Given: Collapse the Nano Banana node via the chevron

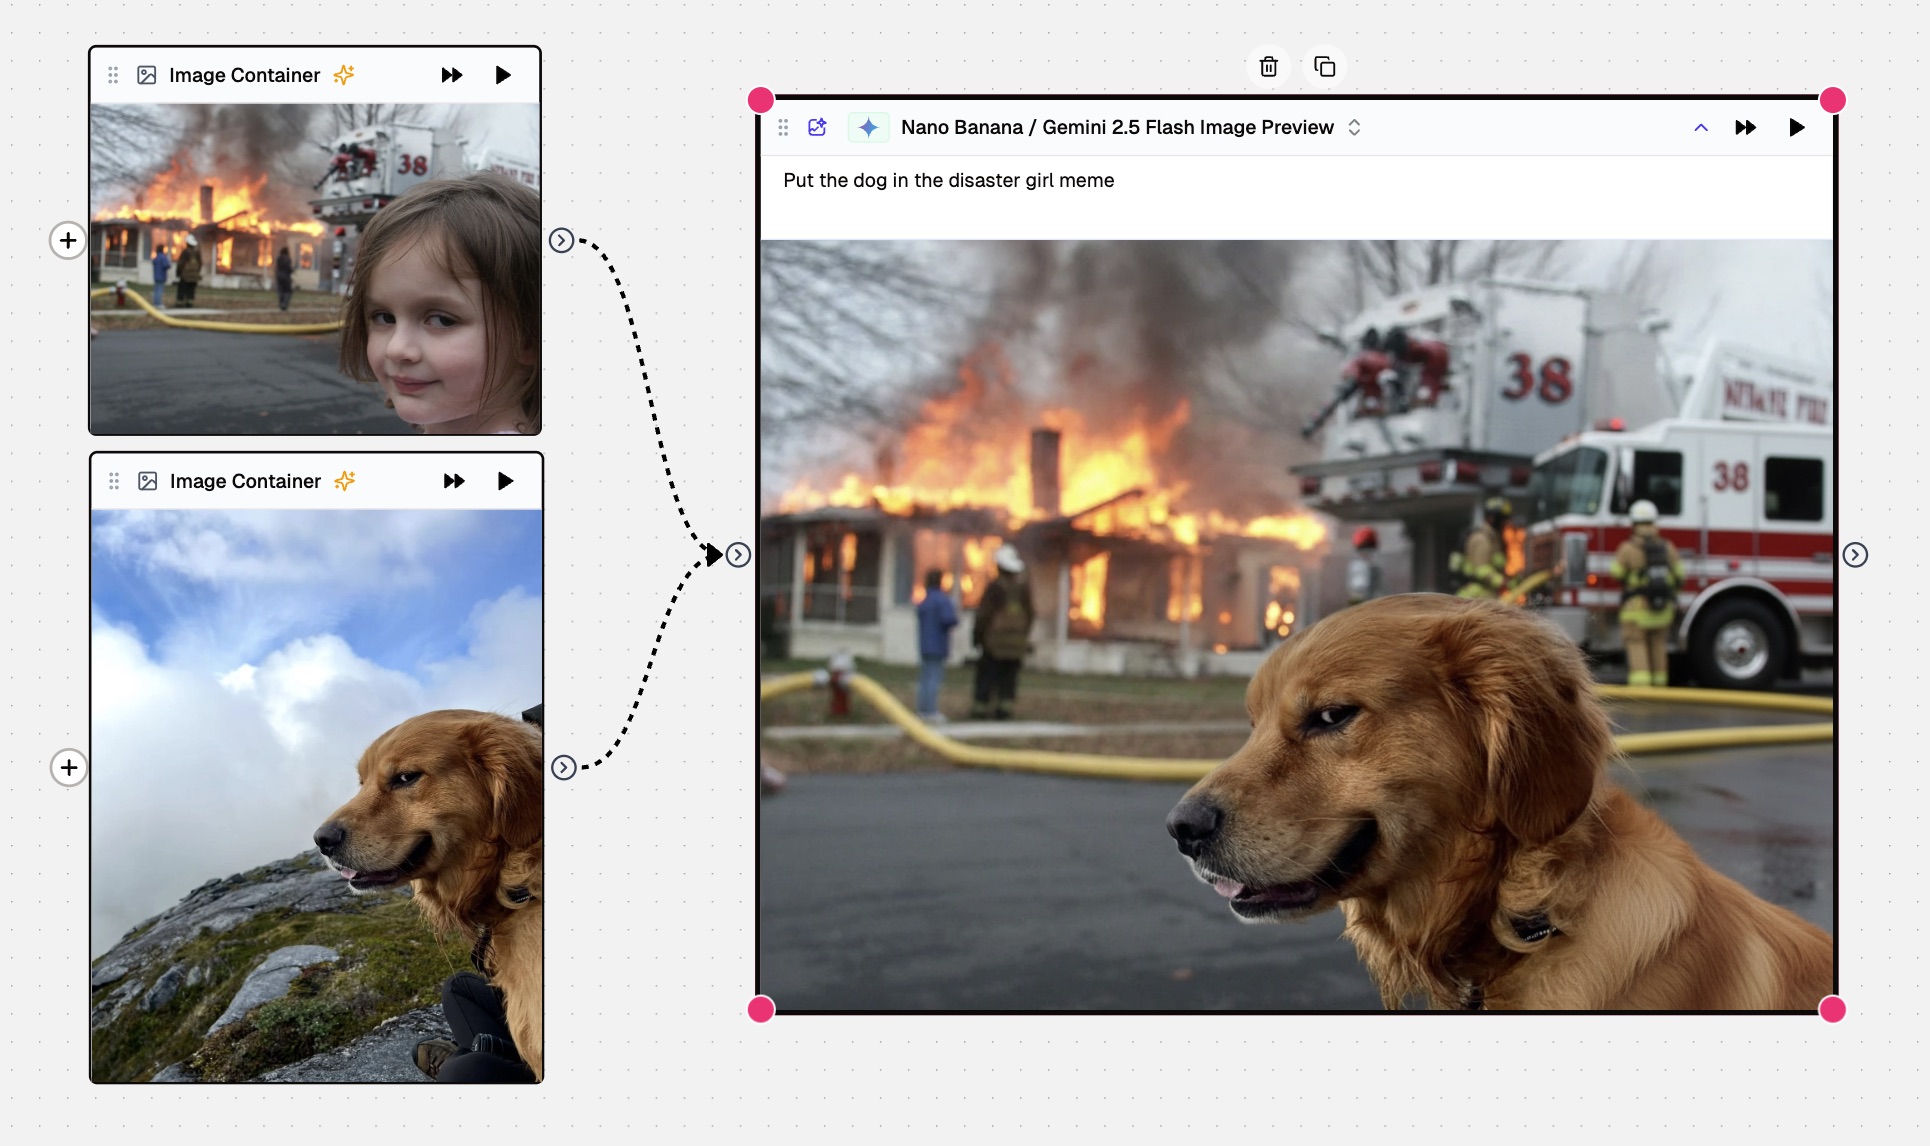Looking at the screenshot, I should click(1701, 127).
